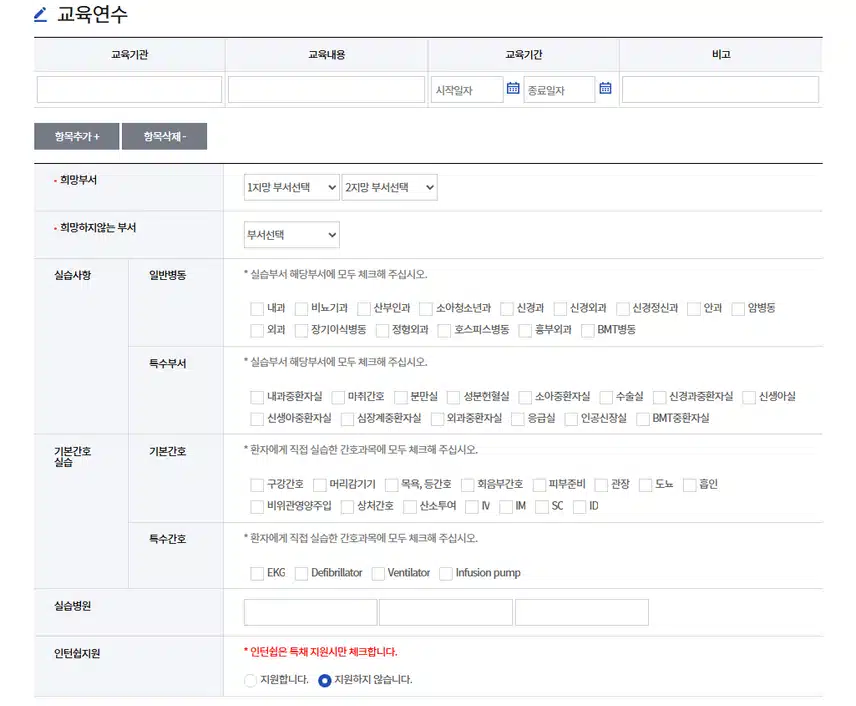Open the 2지망 부서선택 dropdown

(x=389, y=187)
